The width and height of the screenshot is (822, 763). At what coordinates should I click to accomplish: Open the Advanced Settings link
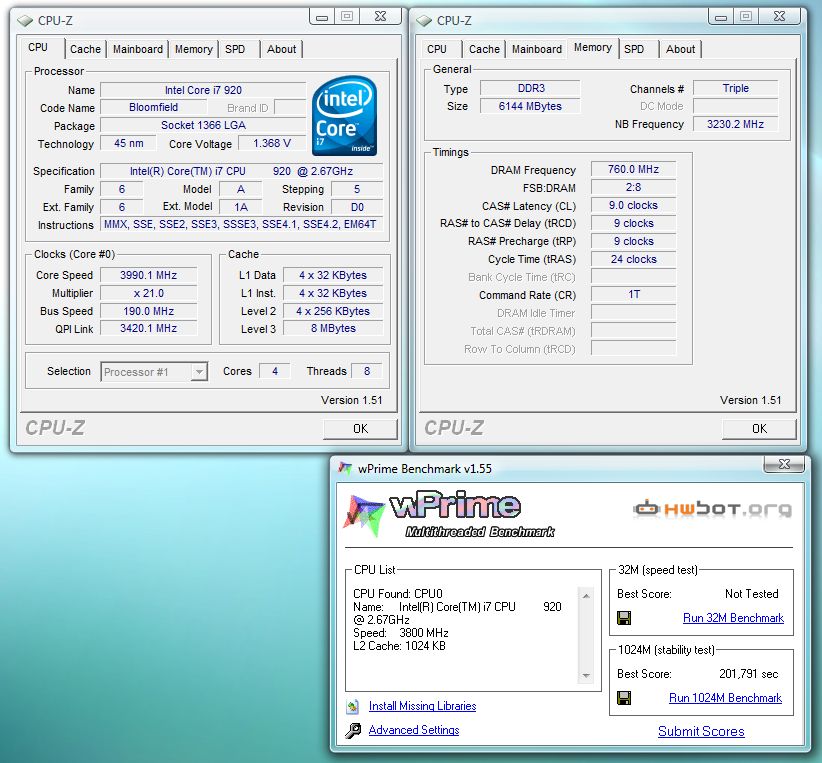pos(414,730)
